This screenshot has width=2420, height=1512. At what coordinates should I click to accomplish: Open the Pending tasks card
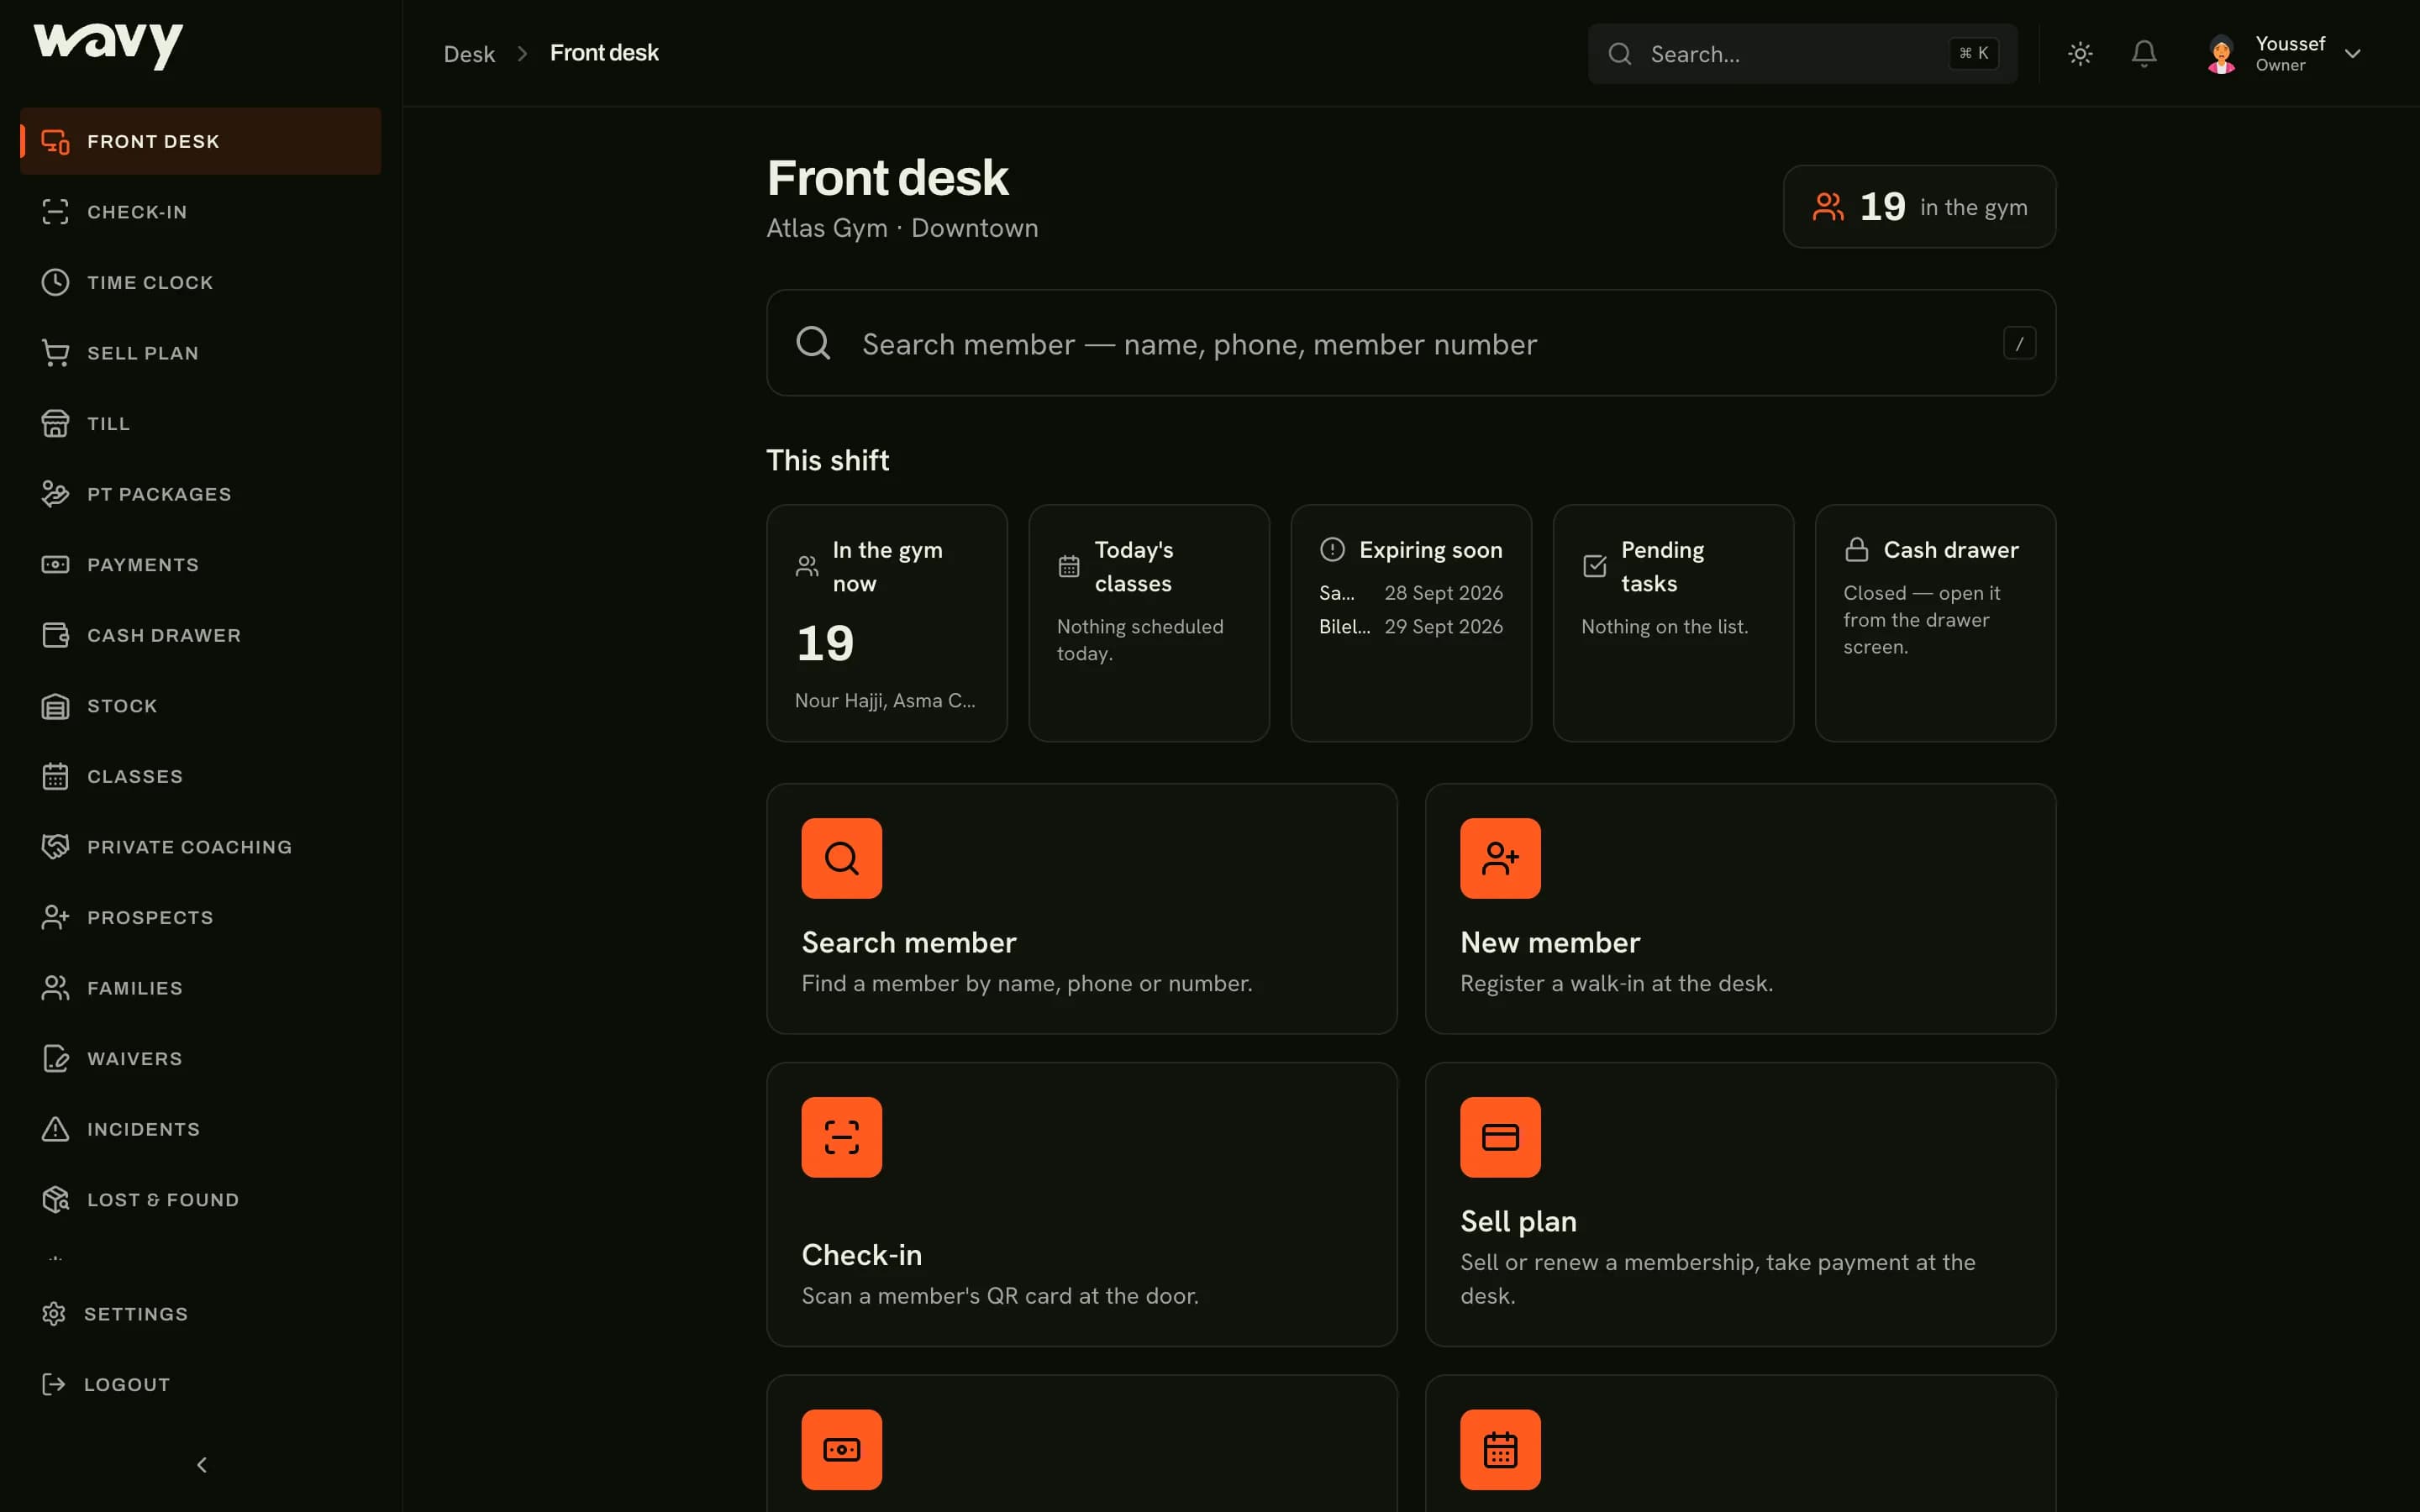pyautogui.click(x=1673, y=623)
